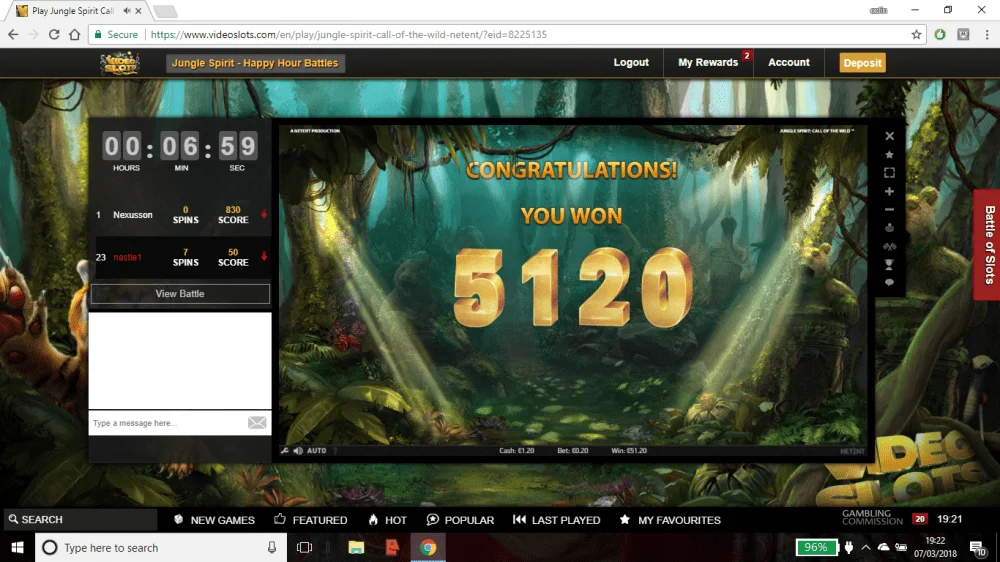The height and width of the screenshot is (562, 1000).
Task: Enlarge the game window with plus icon
Action: coord(889,191)
